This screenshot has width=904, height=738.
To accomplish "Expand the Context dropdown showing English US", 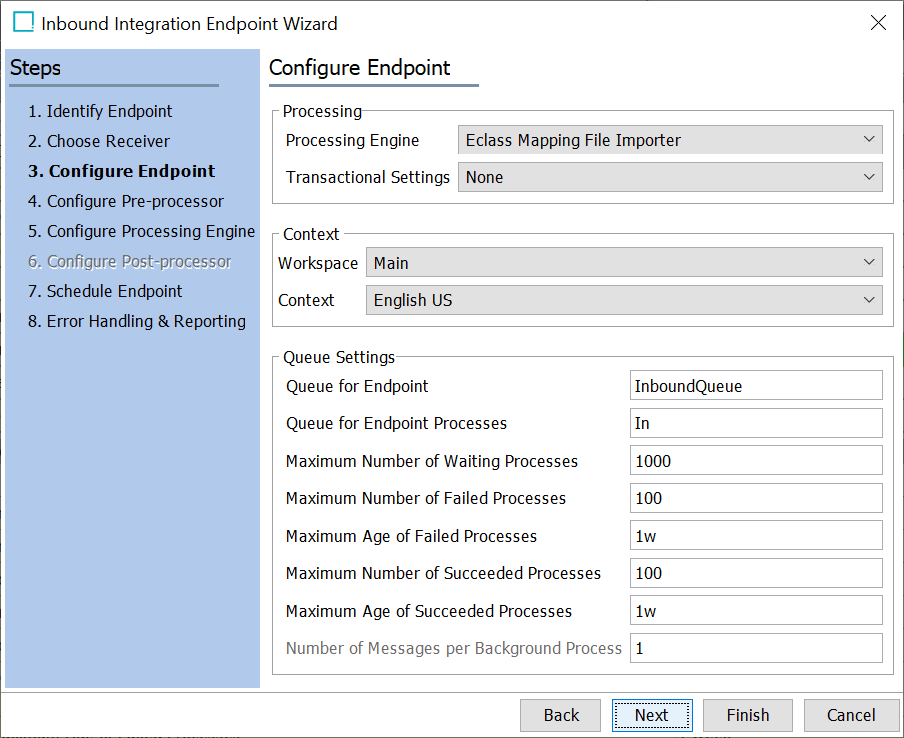I will click(x=624, y=300).
